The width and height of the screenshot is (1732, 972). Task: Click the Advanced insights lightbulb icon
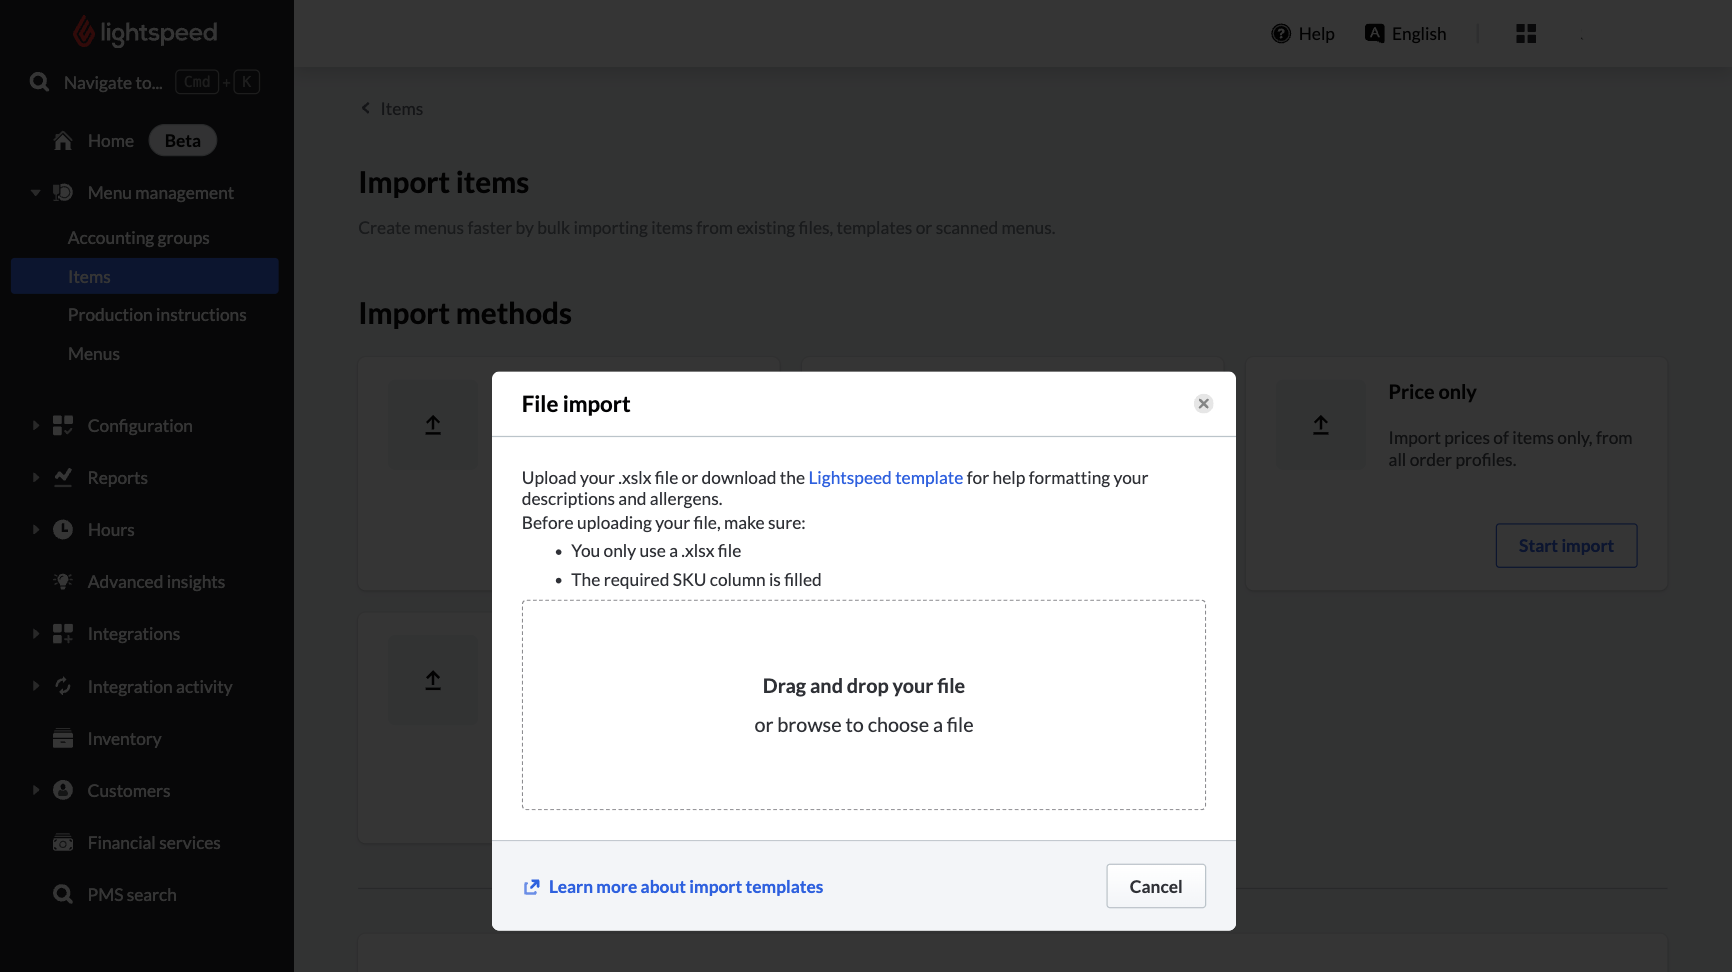(63, 582)
